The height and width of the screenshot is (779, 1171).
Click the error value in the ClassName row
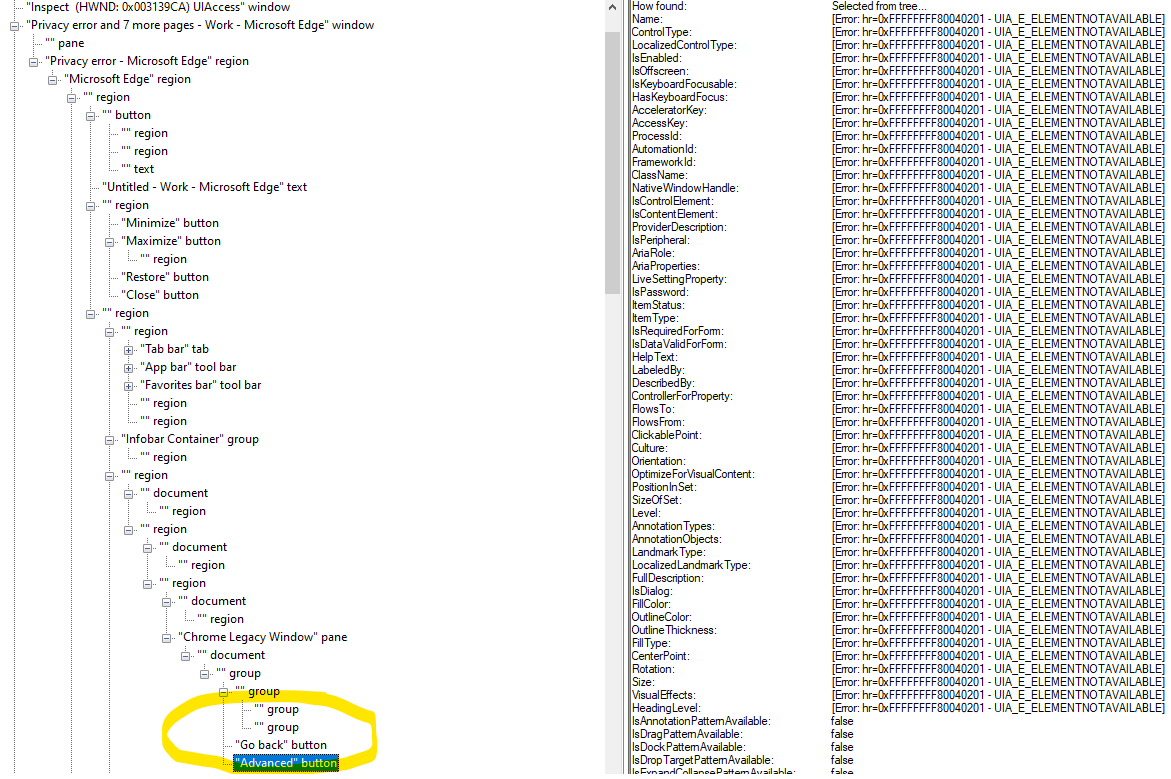(998, 176)
